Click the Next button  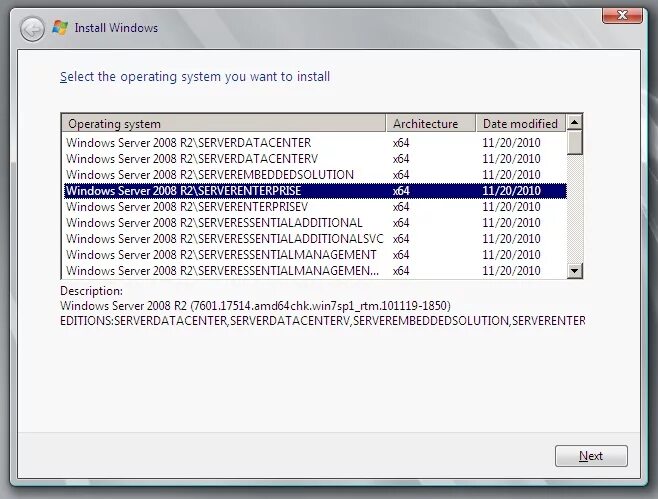pyautogui.click(x=591, y=456)
